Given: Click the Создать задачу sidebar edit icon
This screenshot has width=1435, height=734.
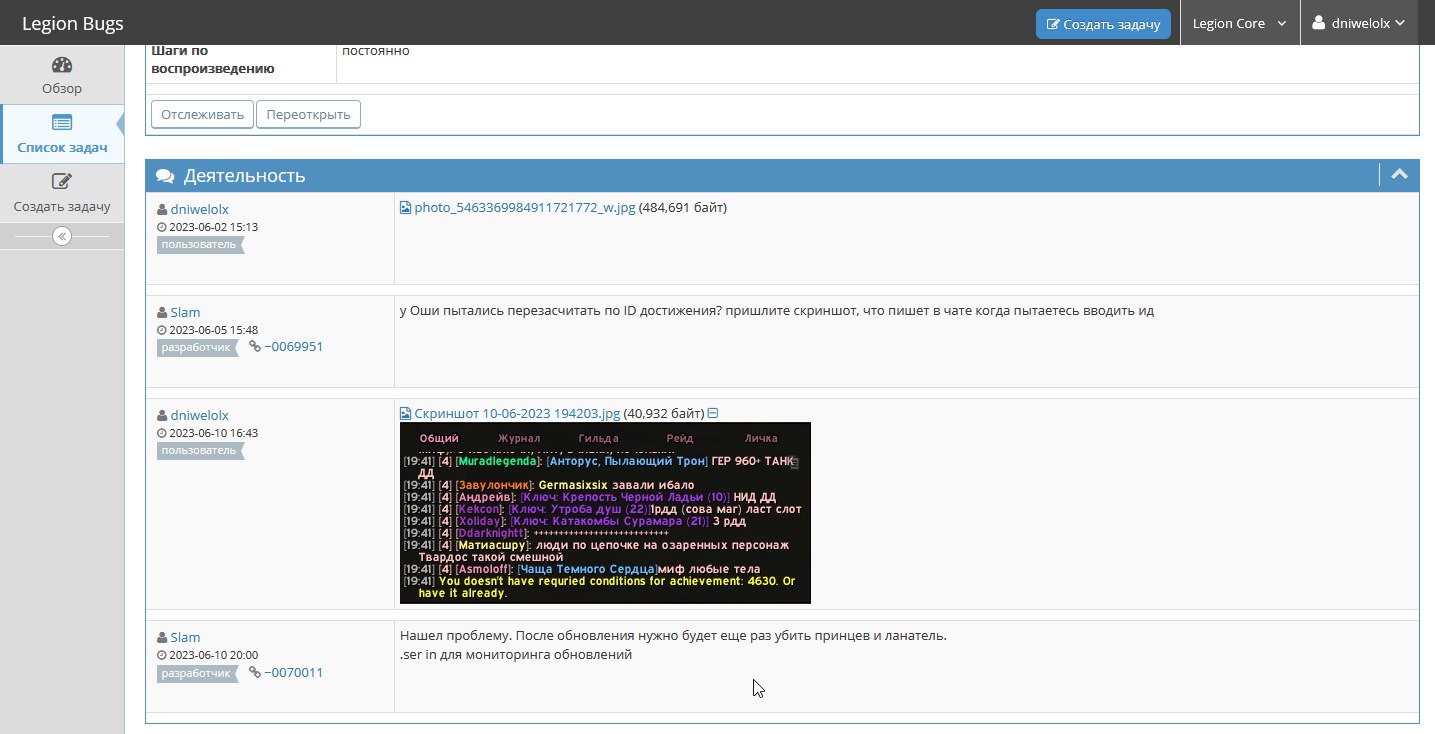Looking at the screenshot, I should pyautogui.click(x=62, y=182).
